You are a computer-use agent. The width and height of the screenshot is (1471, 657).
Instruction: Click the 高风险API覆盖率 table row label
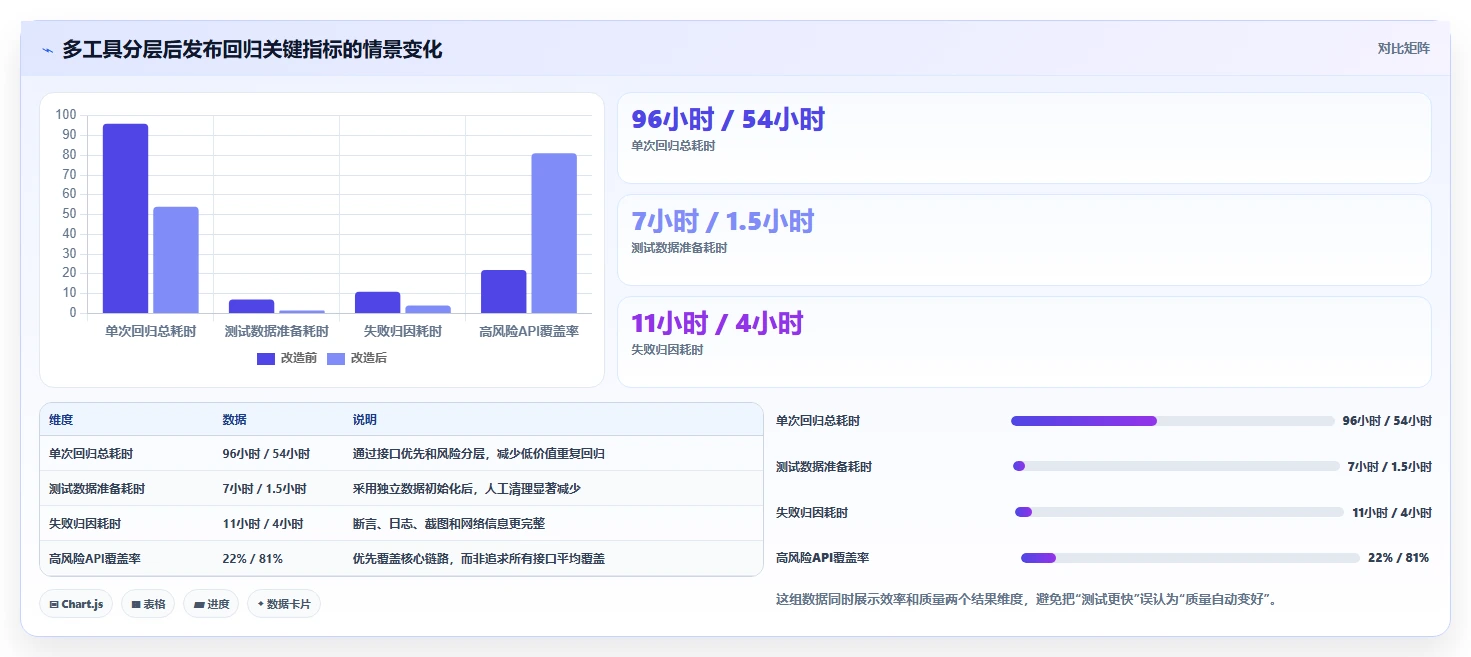coord(95,559)
